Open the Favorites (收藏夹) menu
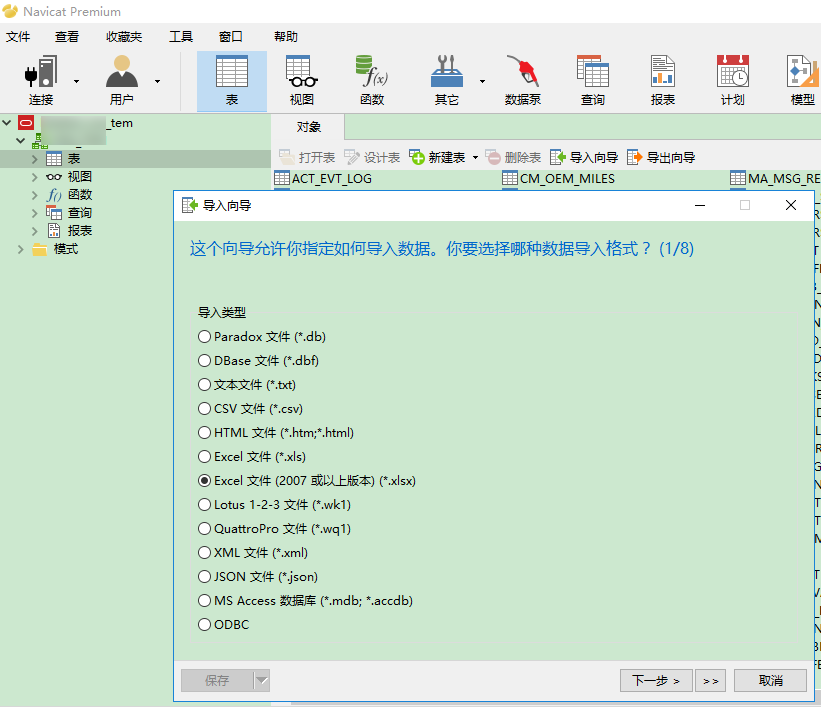This screenshot has height=707, width=821. [x=124, y=37]
